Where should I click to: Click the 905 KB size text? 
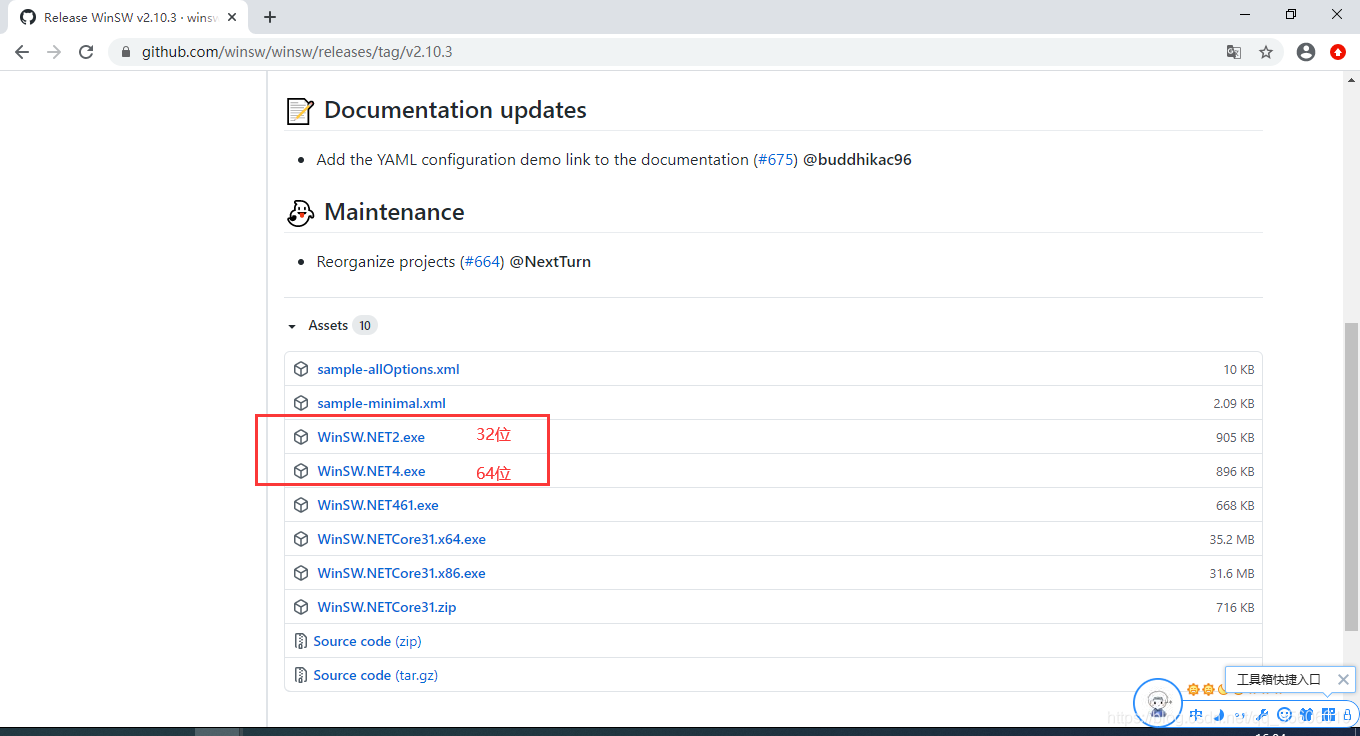pyautogui.click(x=1235, y=437)
